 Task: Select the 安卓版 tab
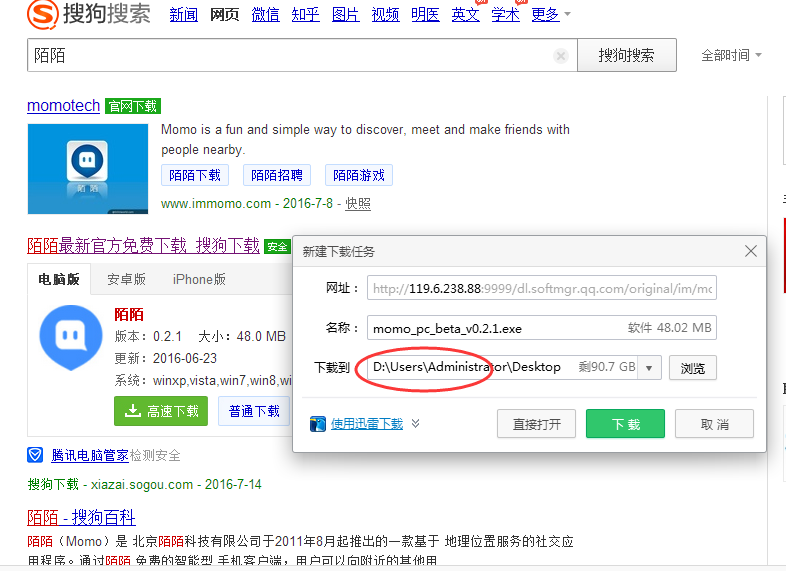[x=126, y=279]
